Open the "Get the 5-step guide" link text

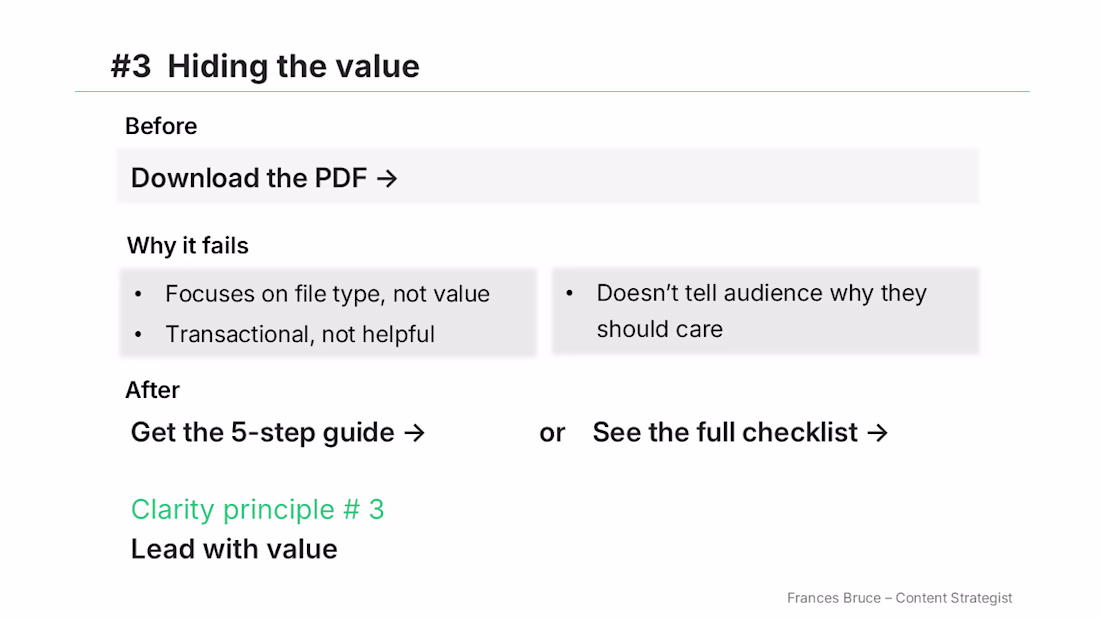[262, 433]
